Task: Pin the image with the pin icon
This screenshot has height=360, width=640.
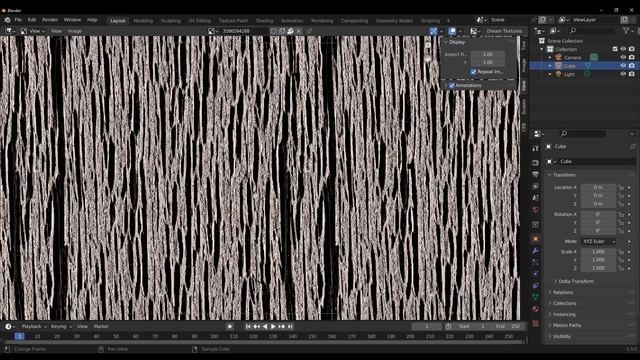Action: 309,31
